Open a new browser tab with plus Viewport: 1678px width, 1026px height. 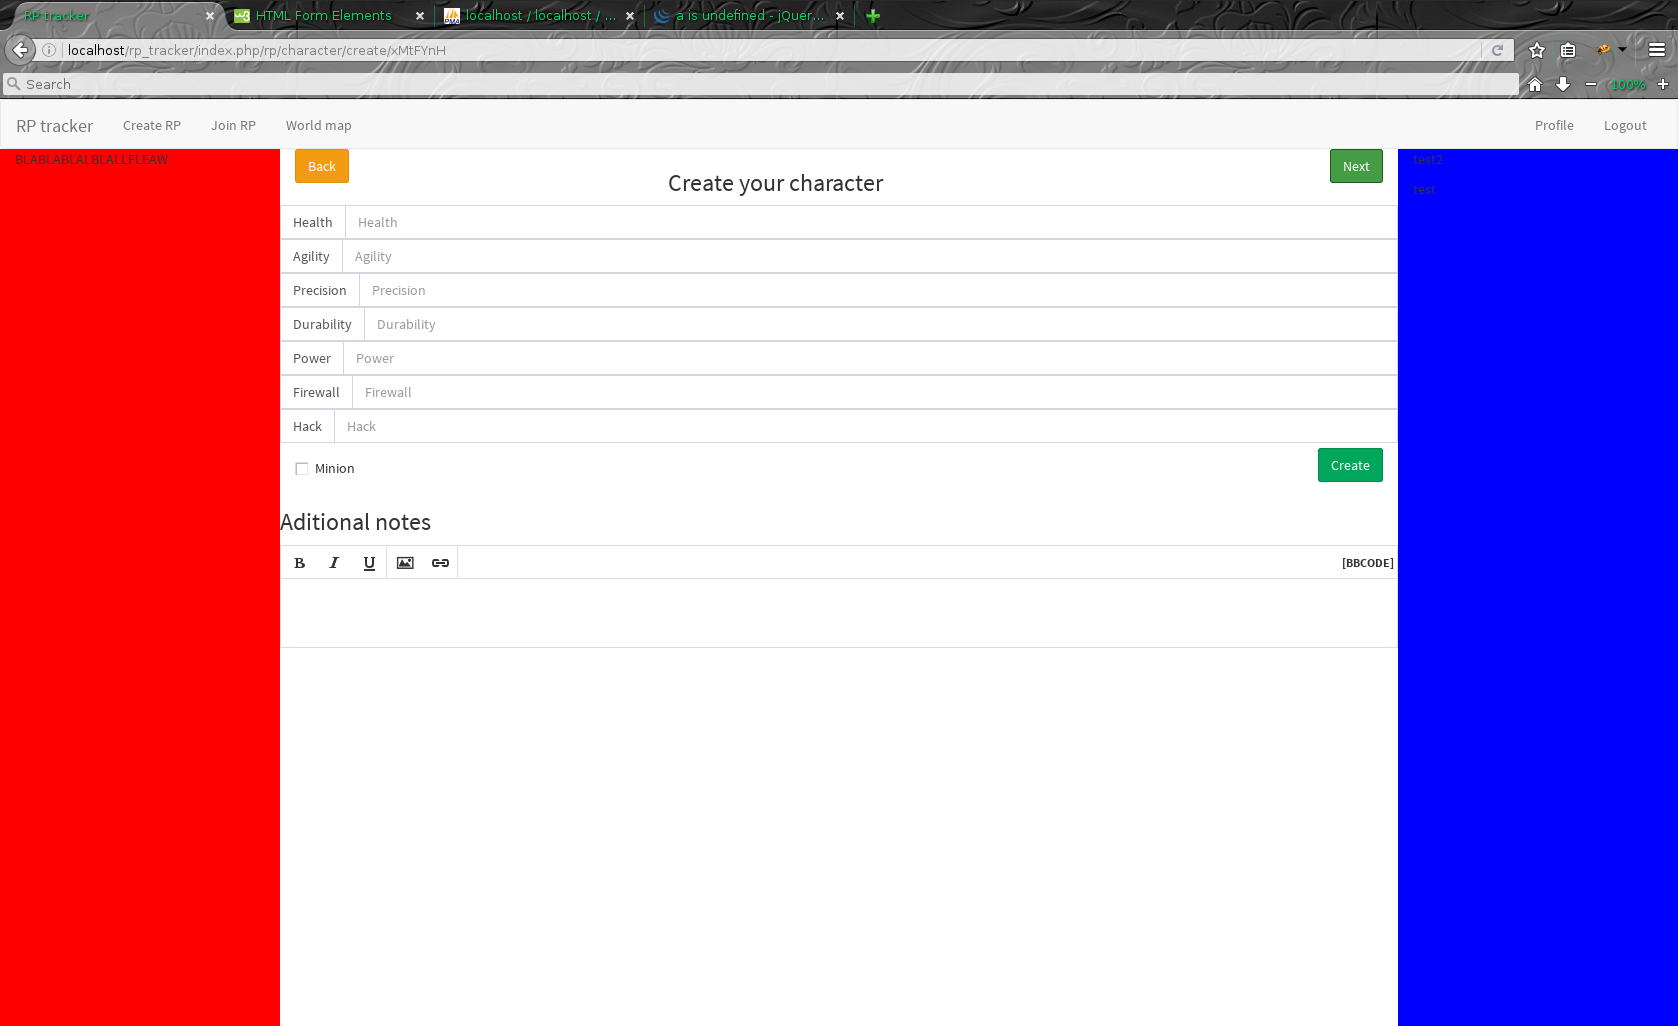coord(873,16)
